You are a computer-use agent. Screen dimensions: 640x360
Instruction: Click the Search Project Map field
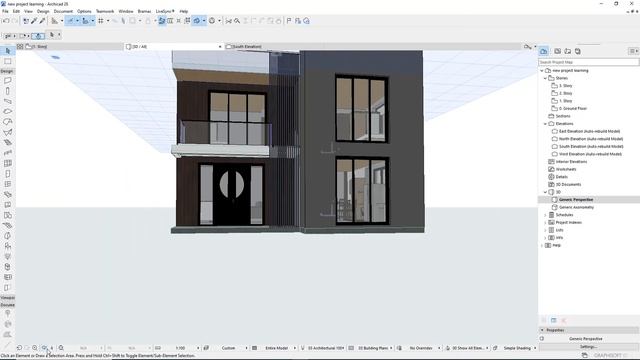pyautogui.click(x=589, y=62)
